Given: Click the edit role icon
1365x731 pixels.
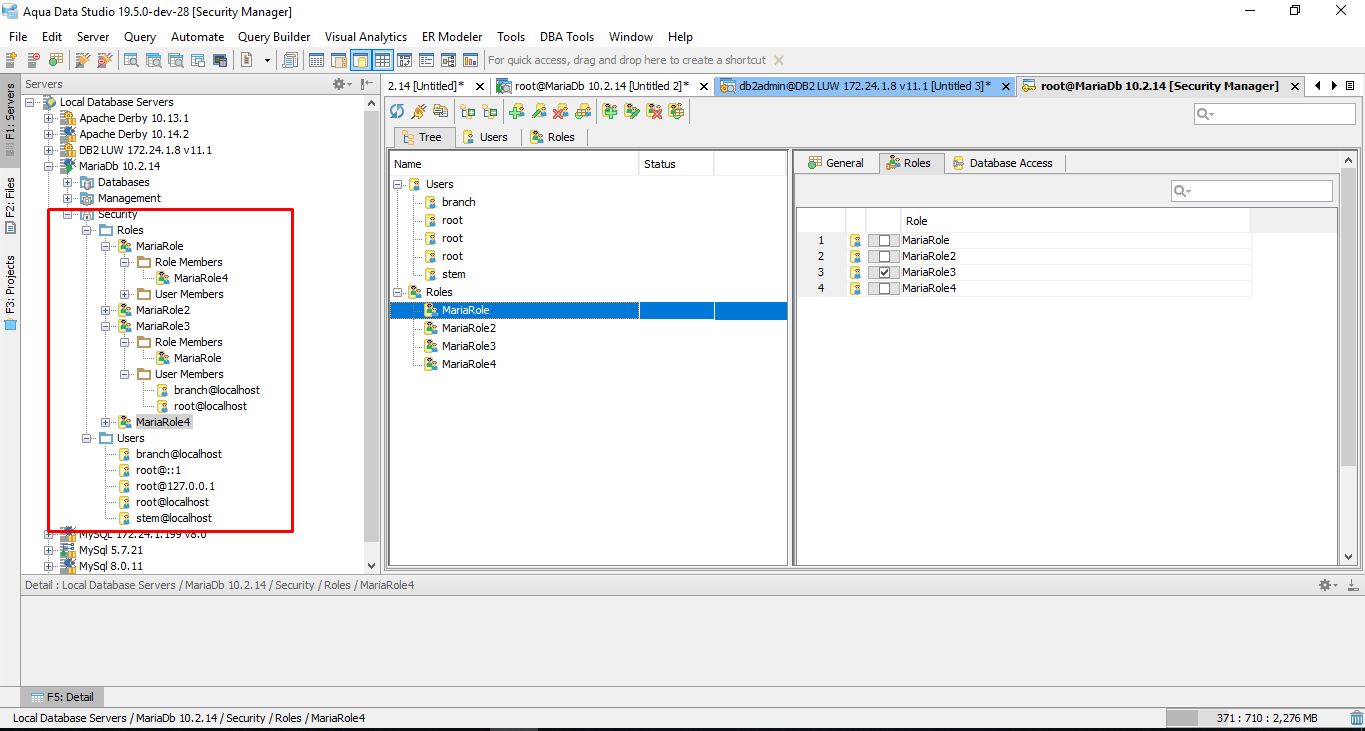Looking at the screenshot, I should (631, 111).
